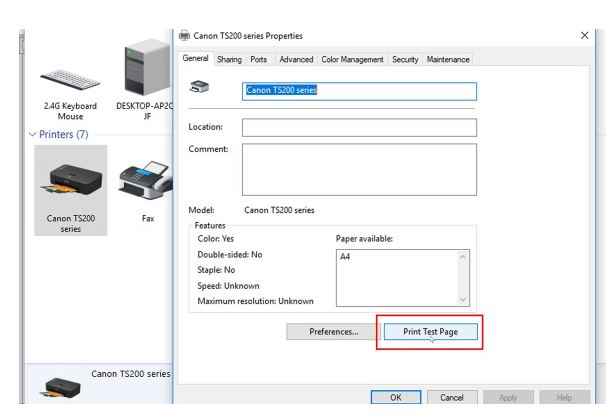Screen dimensions: 606x414
Task: Open the Sharing tab
Action: [x=229, y=60]
